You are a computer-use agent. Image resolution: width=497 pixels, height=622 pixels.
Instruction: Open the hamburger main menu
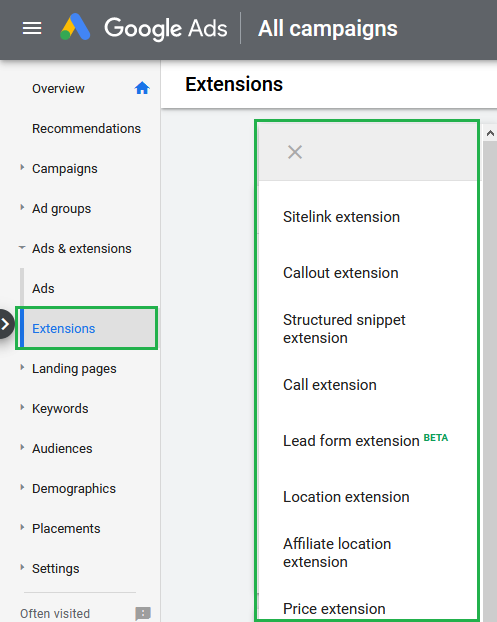(x=32, y=28)
